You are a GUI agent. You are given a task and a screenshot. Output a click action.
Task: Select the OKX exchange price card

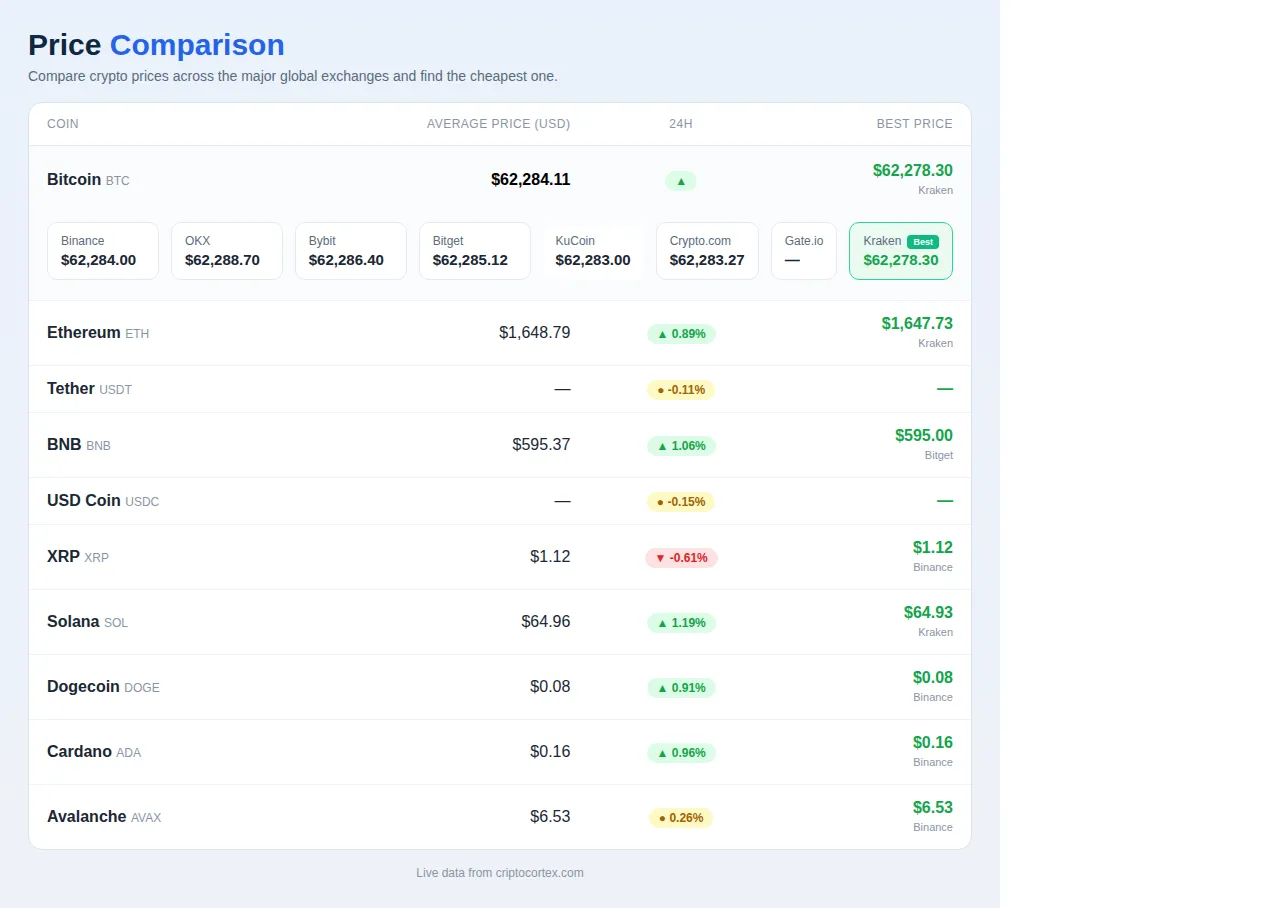point(227,251)
